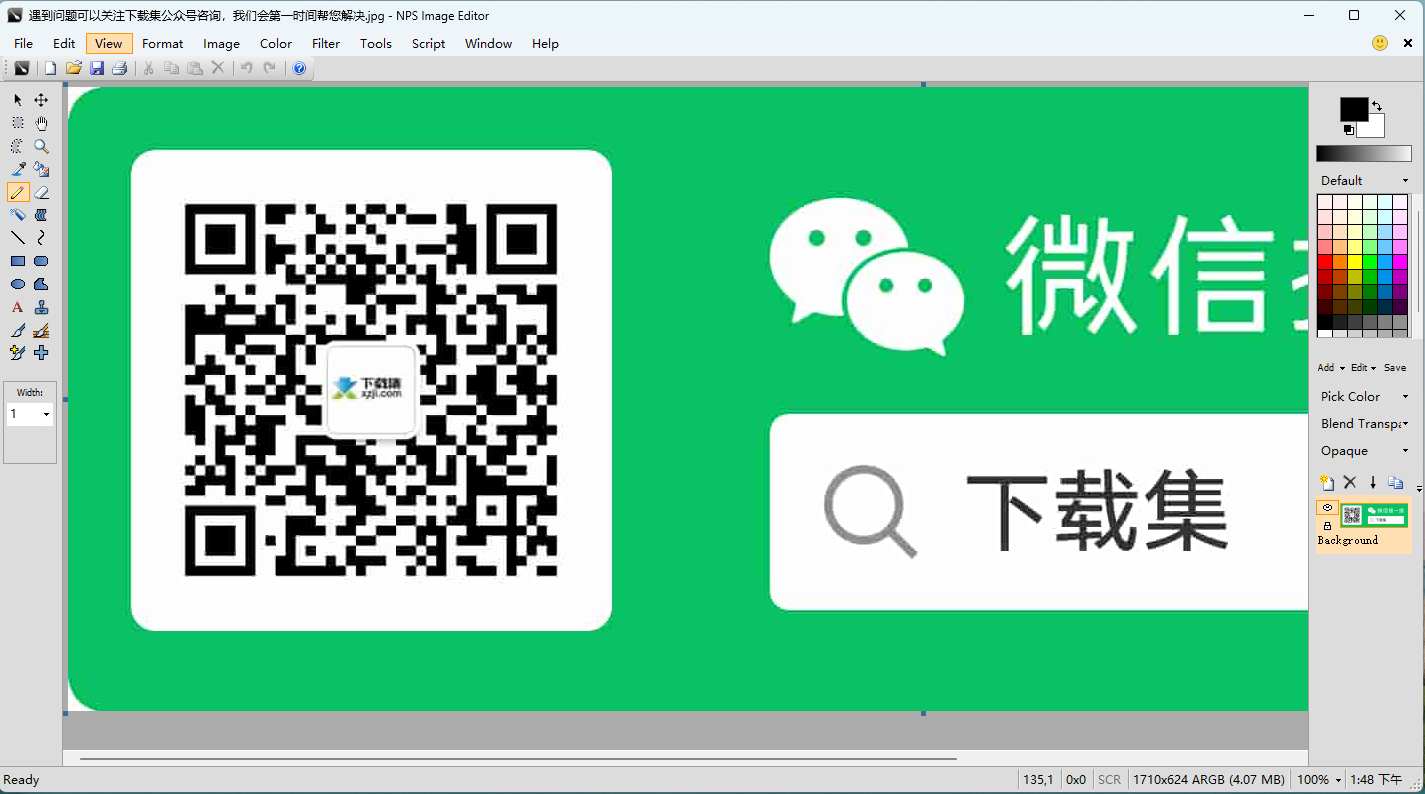Viewport: 1425px width, 794px height.
Task: Pick the straight Line tool
Action: click(x=18, y=238)
